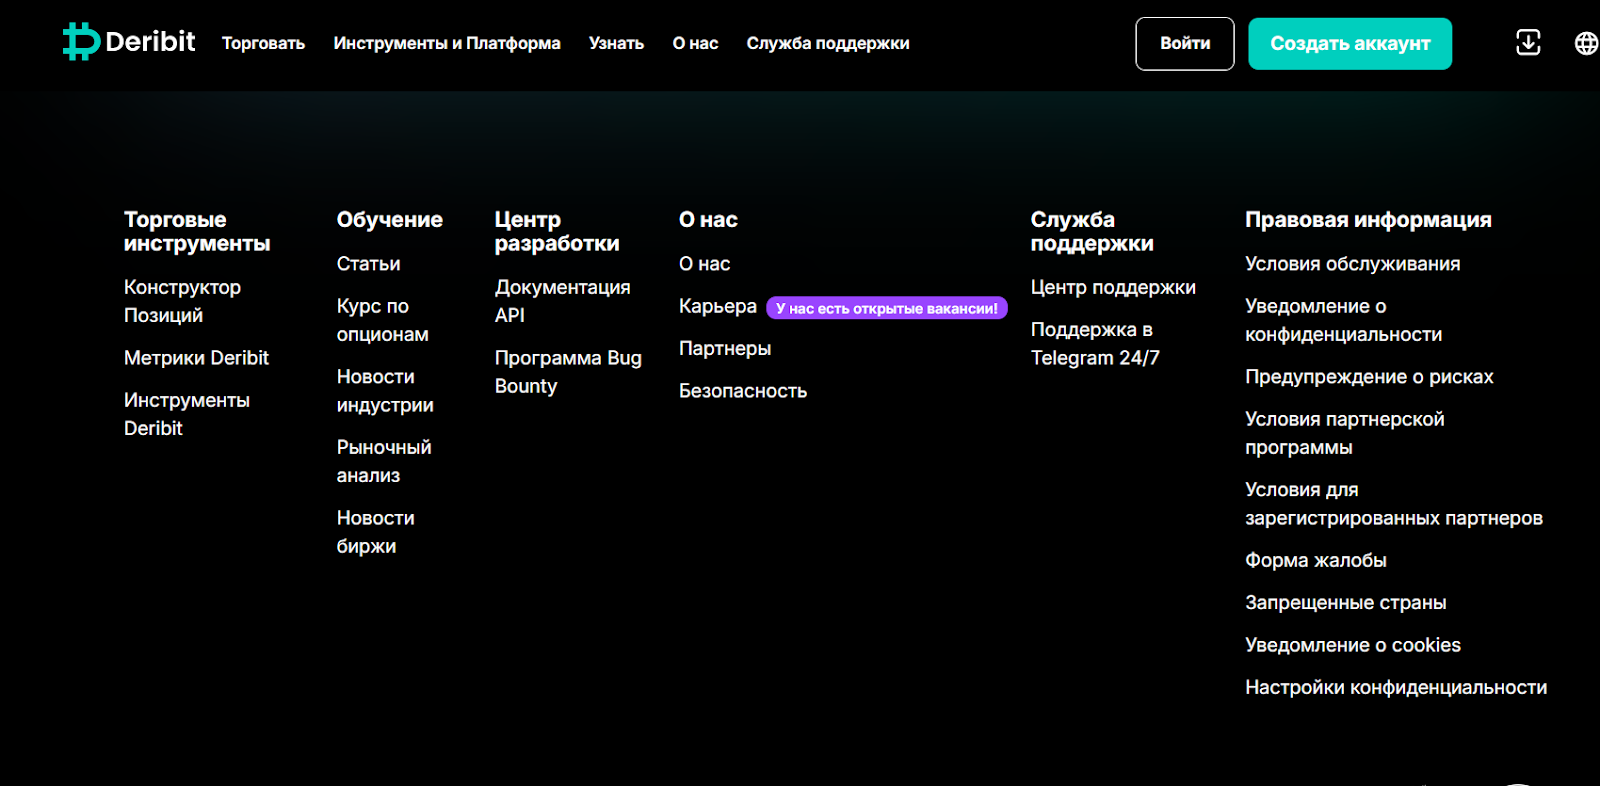Open the Карьера link
This screenshot has height=786, width=1600.
click(718, 306)
